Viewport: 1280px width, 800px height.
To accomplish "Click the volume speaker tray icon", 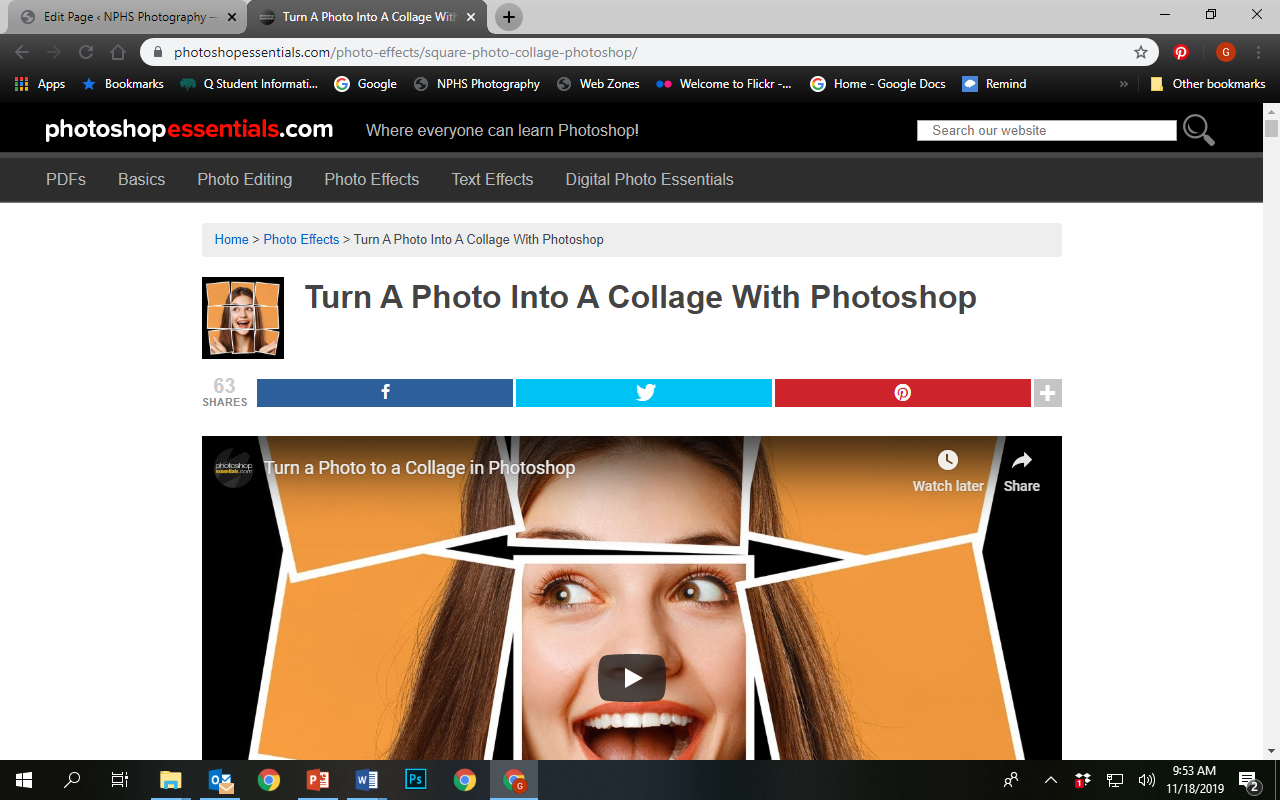I will [1146, 780].
